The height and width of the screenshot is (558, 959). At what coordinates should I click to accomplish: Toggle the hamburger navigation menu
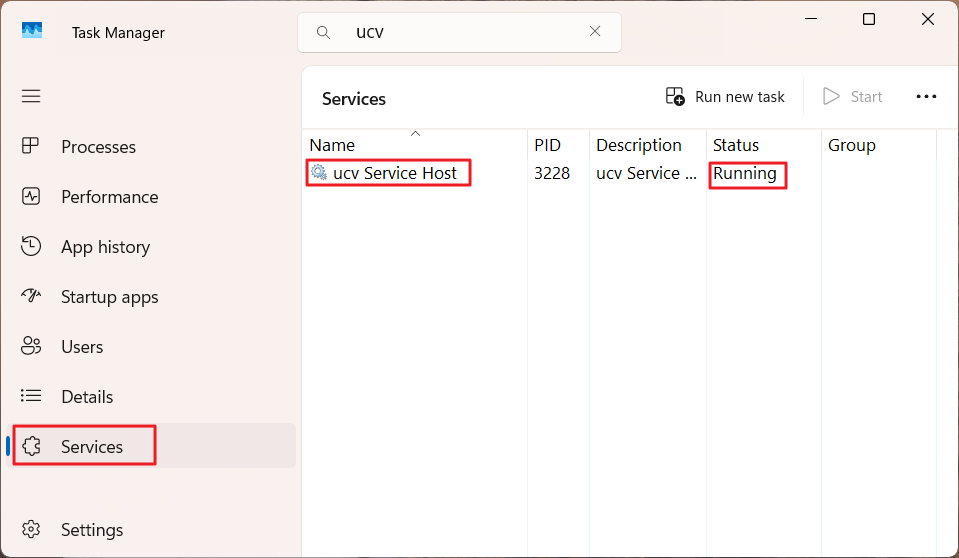[31, 96]
